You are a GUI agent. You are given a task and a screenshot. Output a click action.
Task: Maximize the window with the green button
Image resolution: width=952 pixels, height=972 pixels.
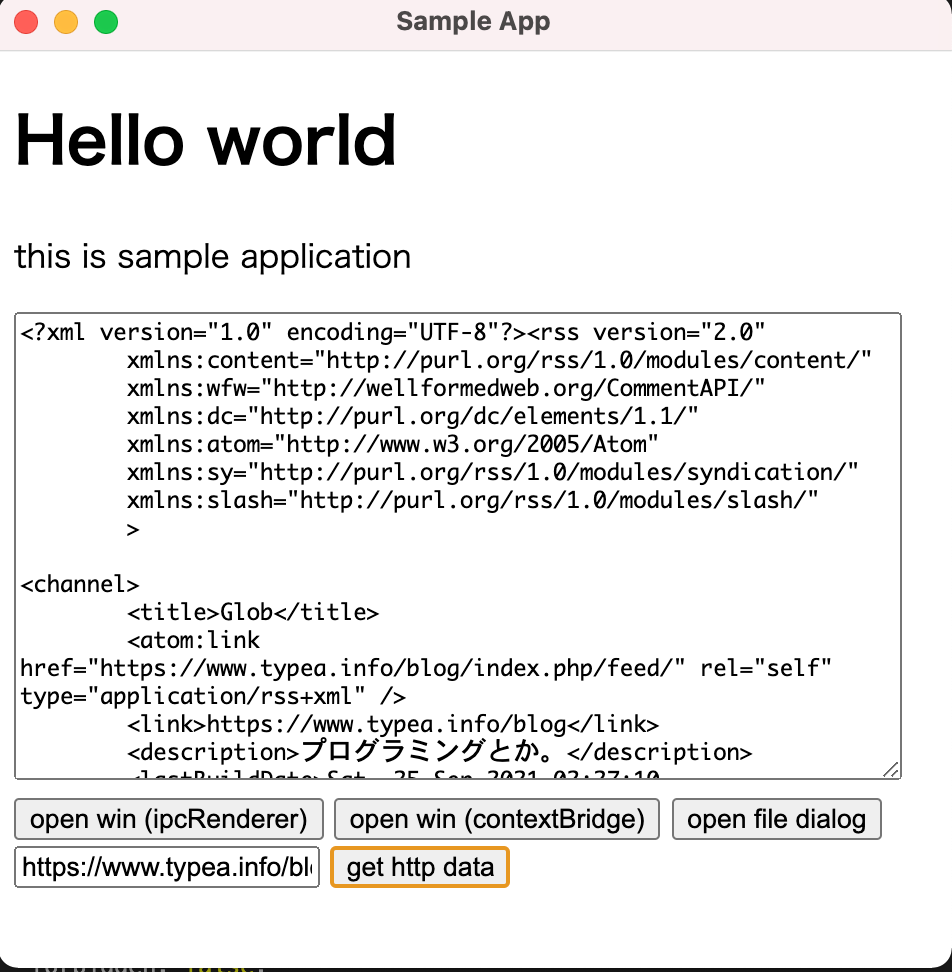[106, 22]
